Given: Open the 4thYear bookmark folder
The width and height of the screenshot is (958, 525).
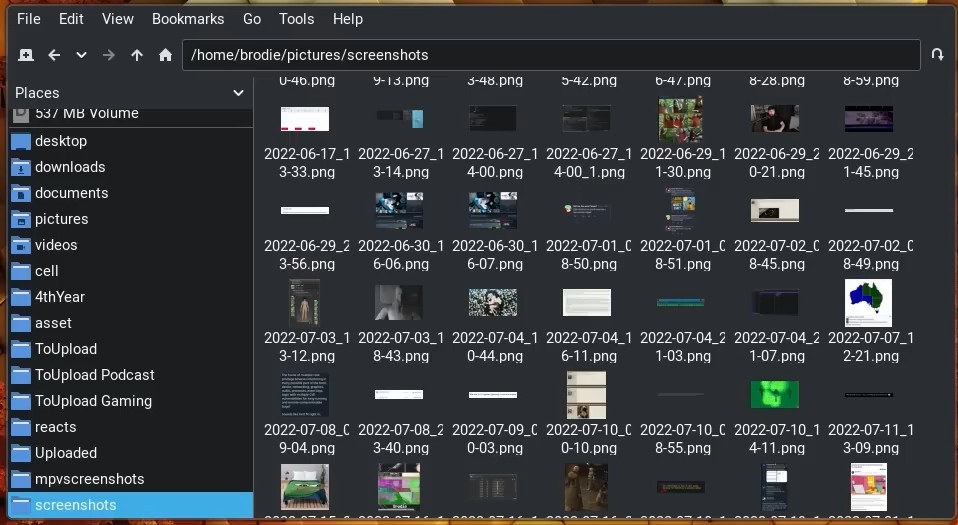Looking at the screenshot, I should (131, 297).
